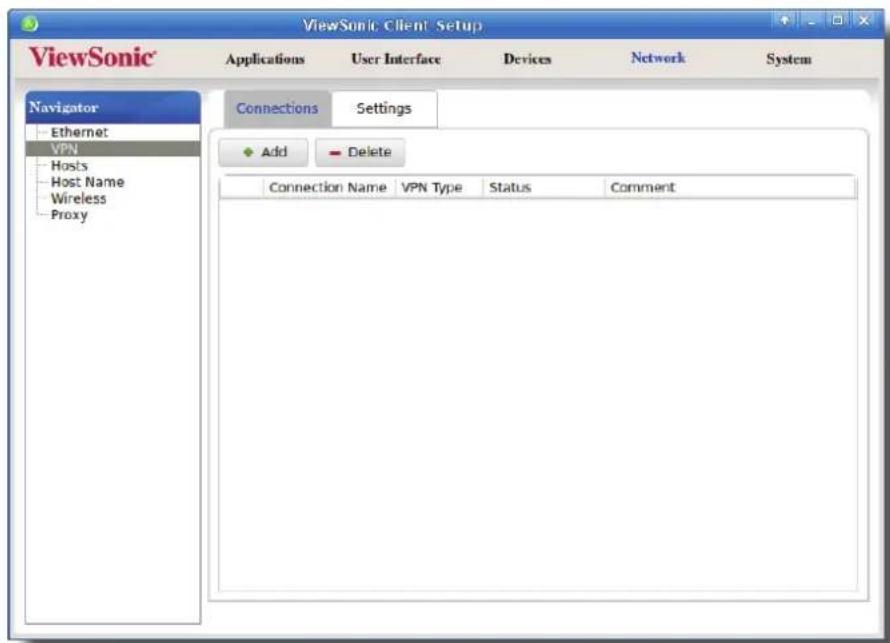The image size is (890, 643).
Task: Click the ViewSonic logo
Action: [x=92, y=57]
